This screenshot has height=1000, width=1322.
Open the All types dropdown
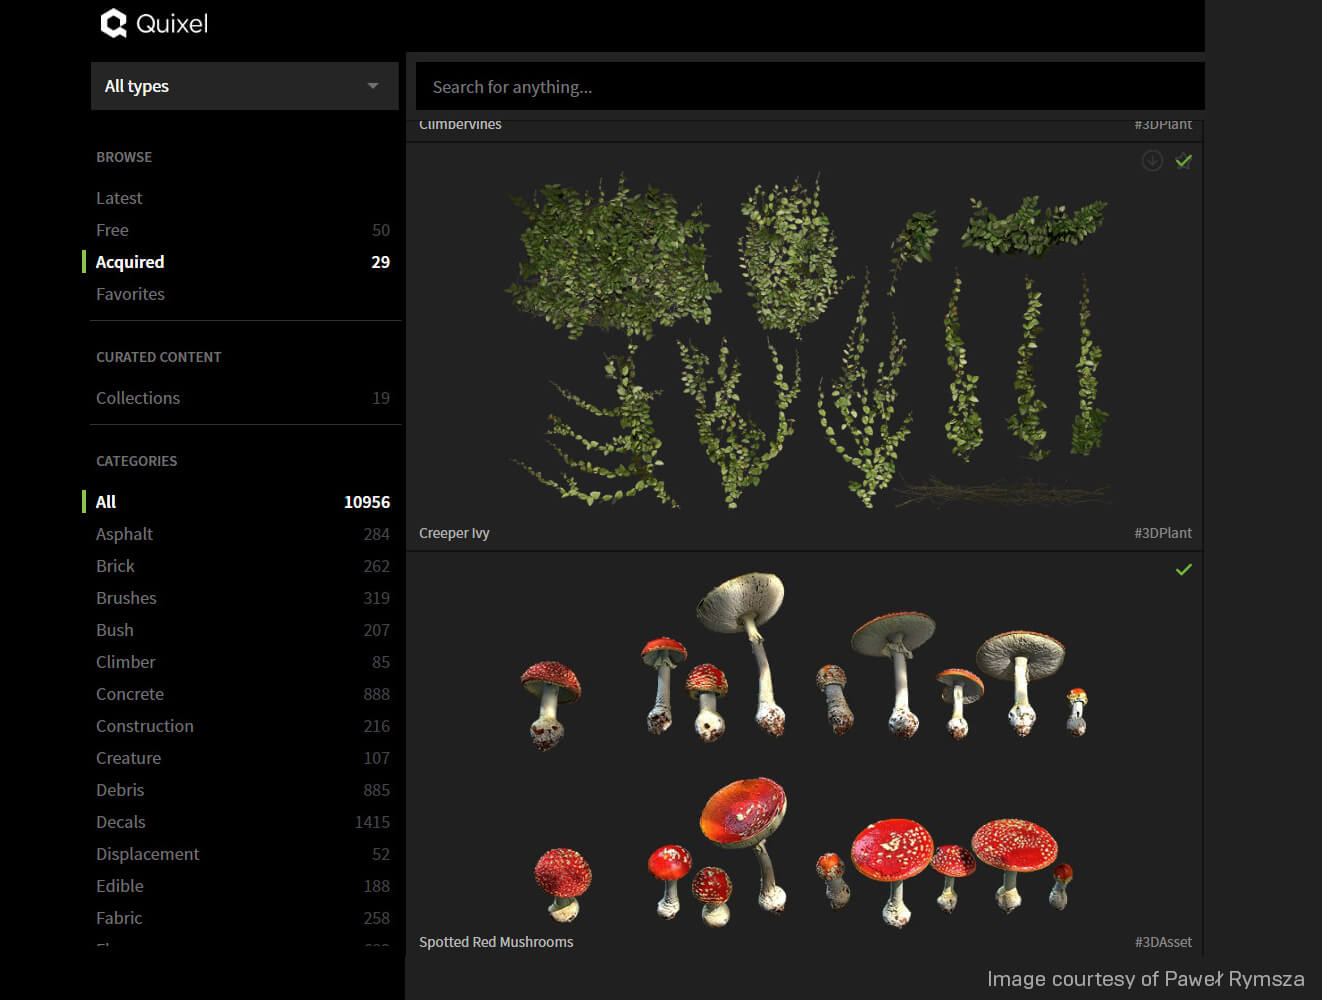coord(244,86)
